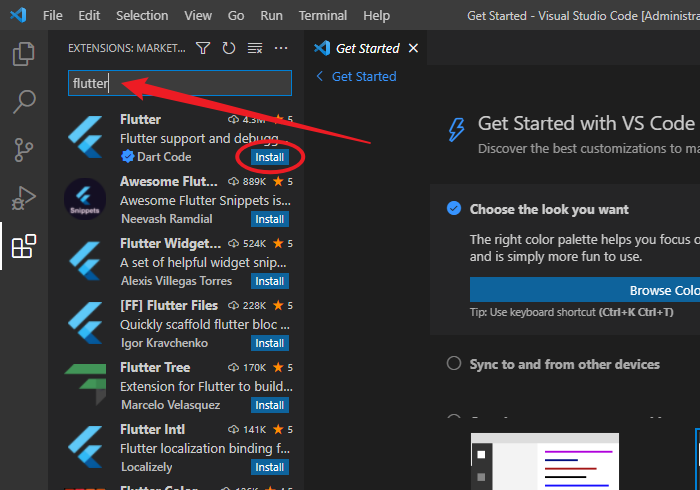The image size is (700, 490).
Task: Click the color theme preview thumbnail
Action: pos(545,461)
